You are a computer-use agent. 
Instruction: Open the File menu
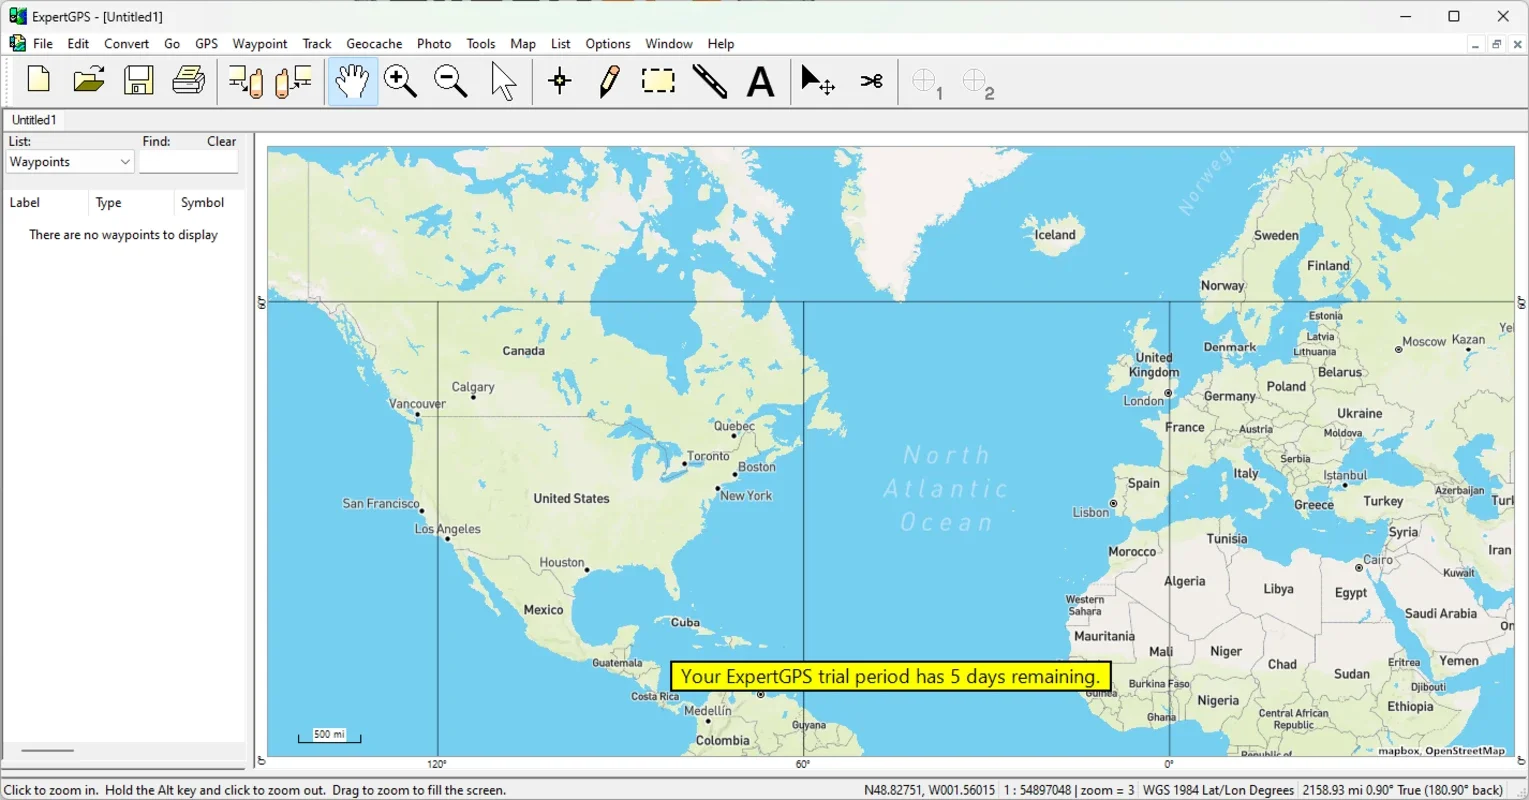[43, 44]
